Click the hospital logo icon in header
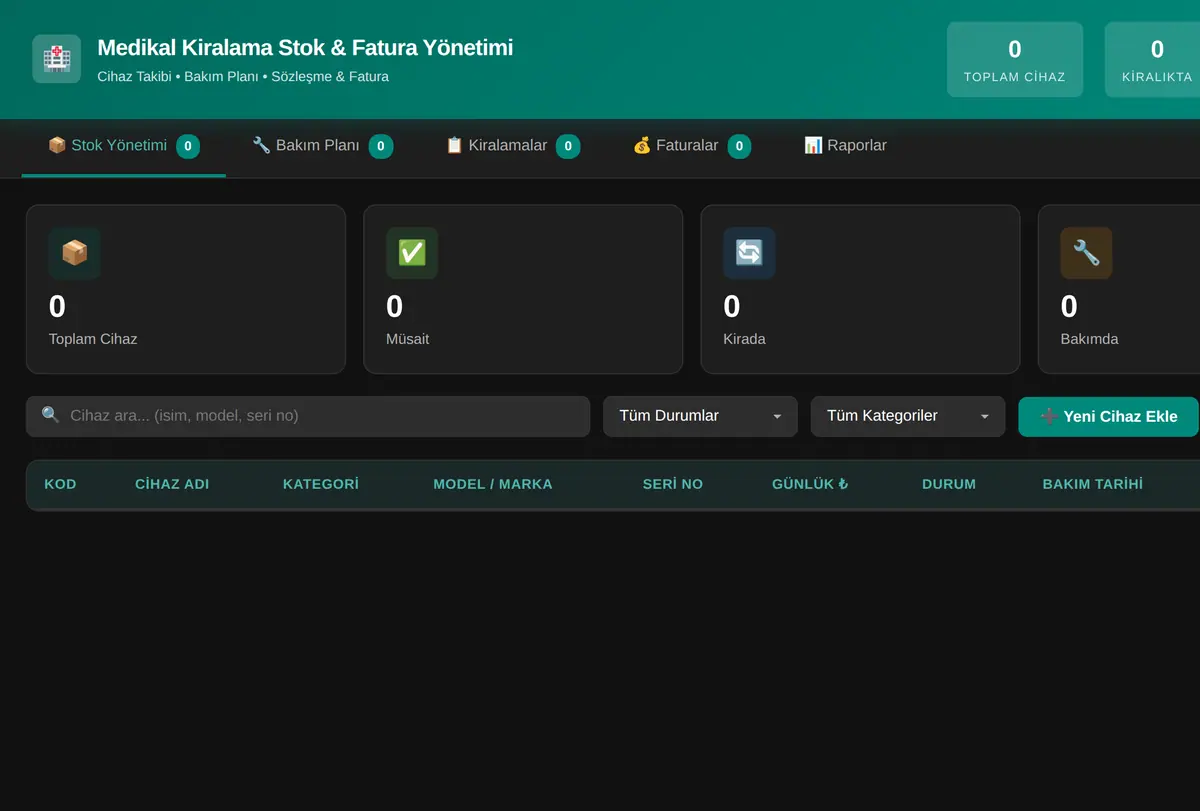This screenshot has width=1200, height=811. pyautogui.click(x=56, y=59)
